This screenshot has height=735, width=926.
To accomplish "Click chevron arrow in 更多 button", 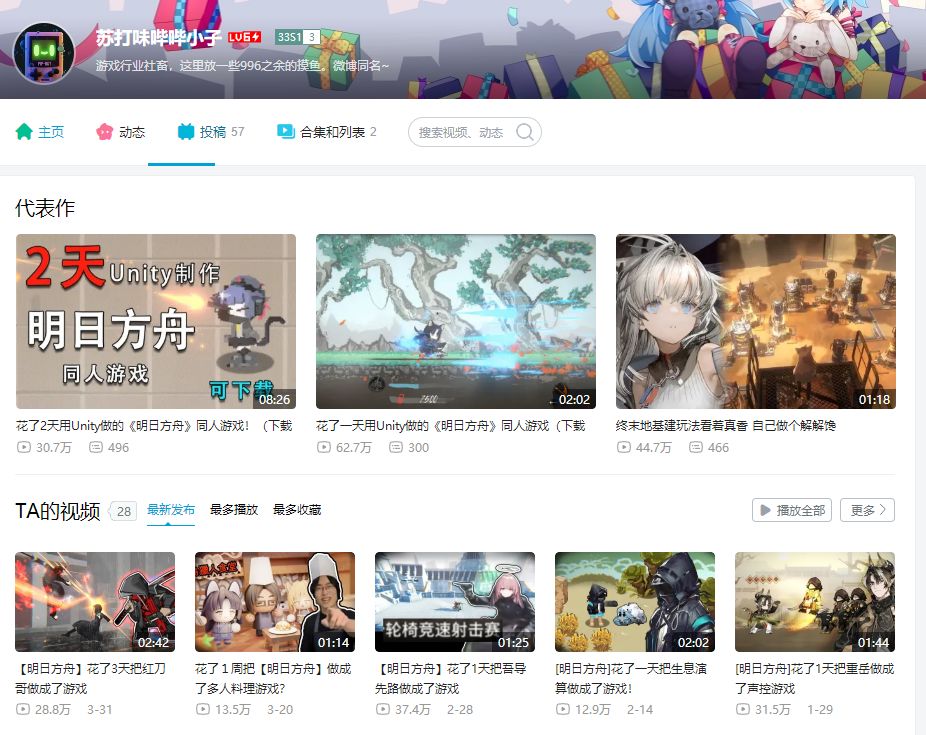I will click(x=883, y=510).
